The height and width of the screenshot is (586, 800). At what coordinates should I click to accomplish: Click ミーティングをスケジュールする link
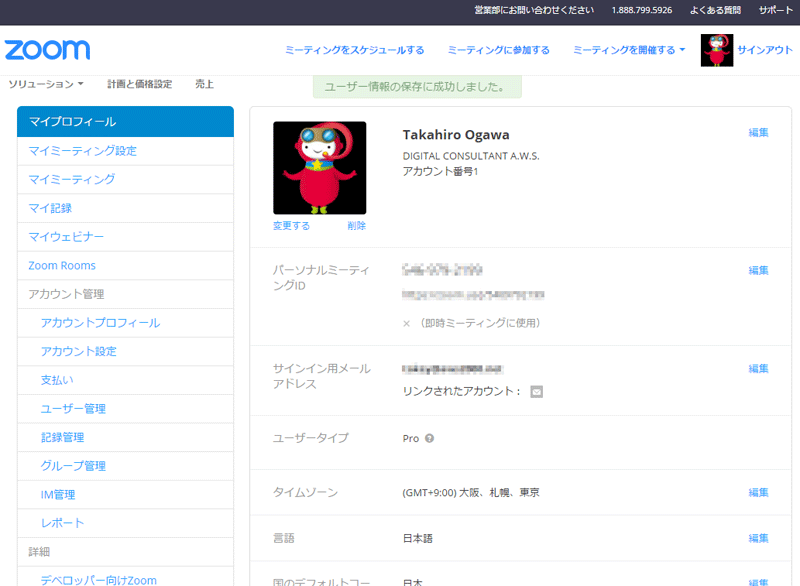pos(354,50)
